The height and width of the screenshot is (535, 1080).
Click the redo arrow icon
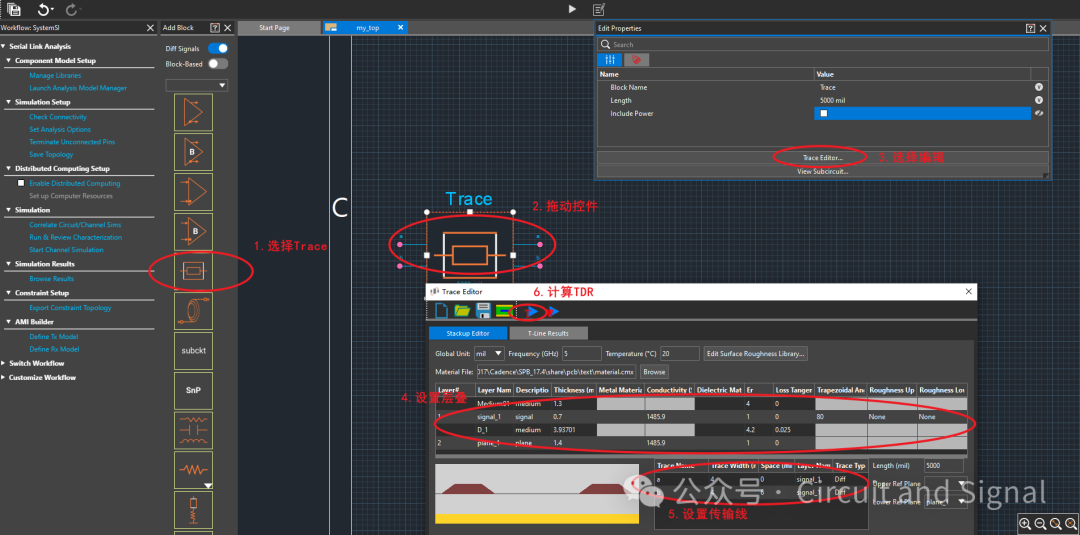coord(71,10)
